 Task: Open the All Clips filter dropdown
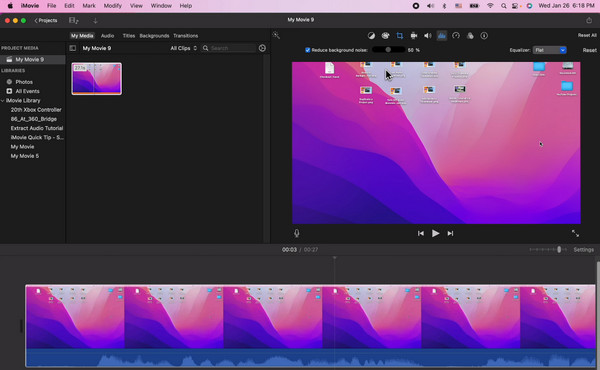(183, 48)
